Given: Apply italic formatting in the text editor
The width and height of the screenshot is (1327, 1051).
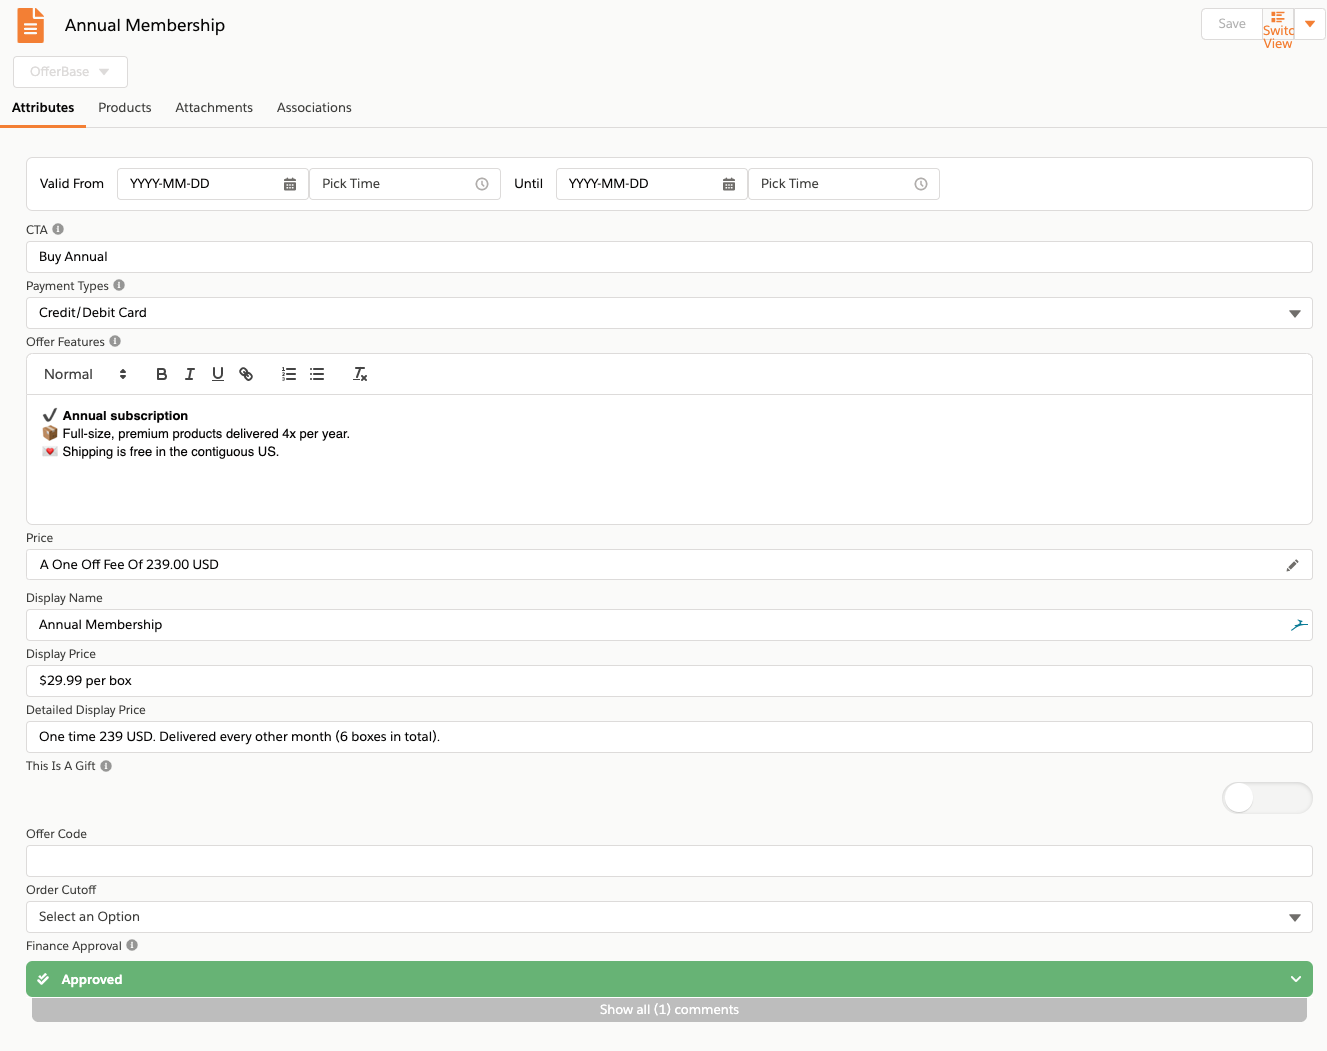Looking at the screenshot, I should [189, 374].
